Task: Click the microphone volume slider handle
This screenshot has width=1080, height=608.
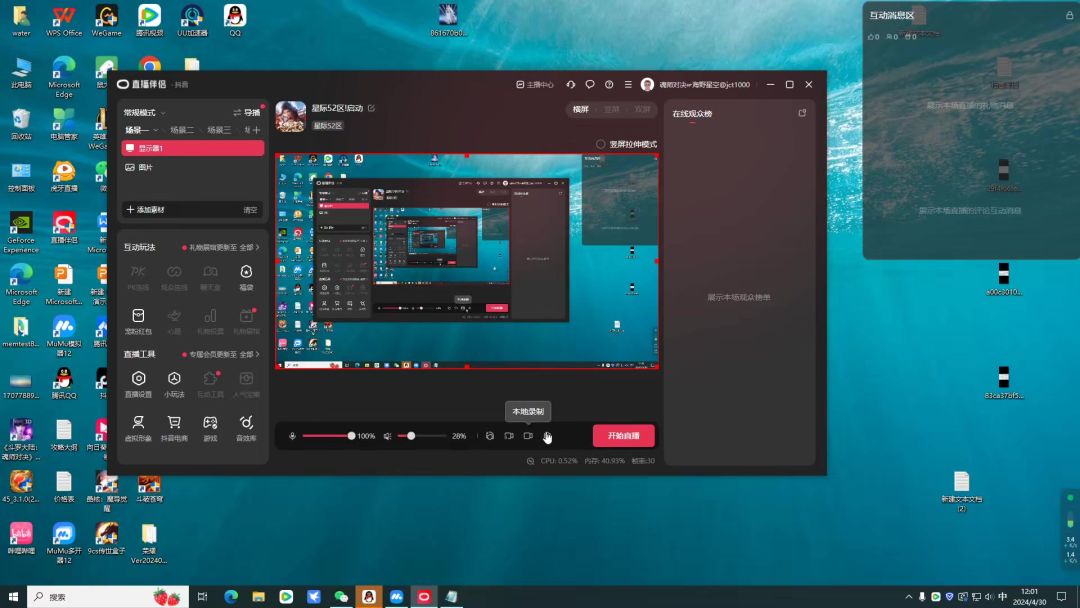Action: coord(351,436)
